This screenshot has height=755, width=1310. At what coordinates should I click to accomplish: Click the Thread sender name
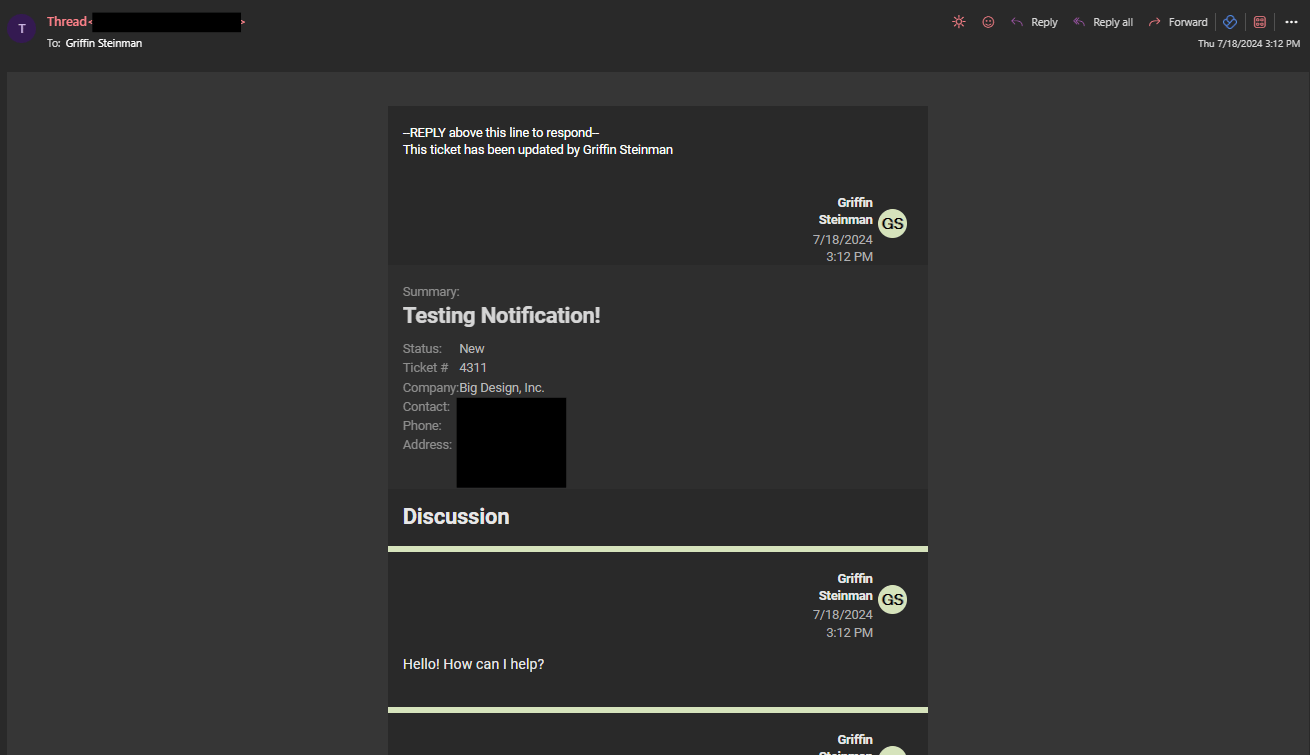point(67,22)
